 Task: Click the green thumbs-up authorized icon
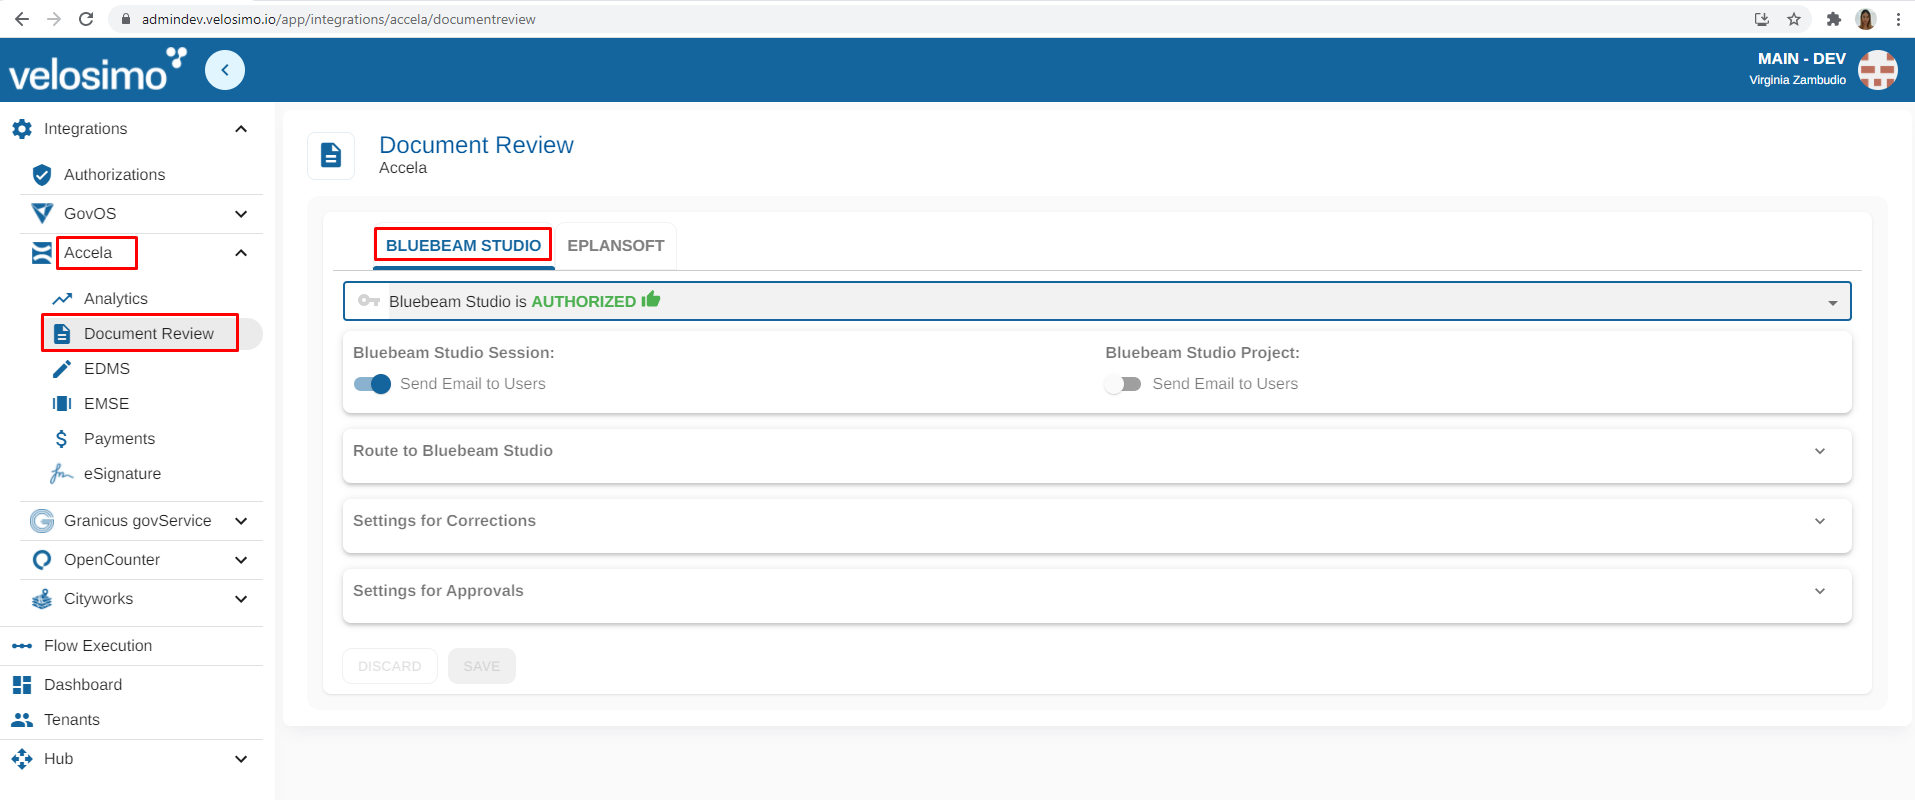click(x=651, y=299)
